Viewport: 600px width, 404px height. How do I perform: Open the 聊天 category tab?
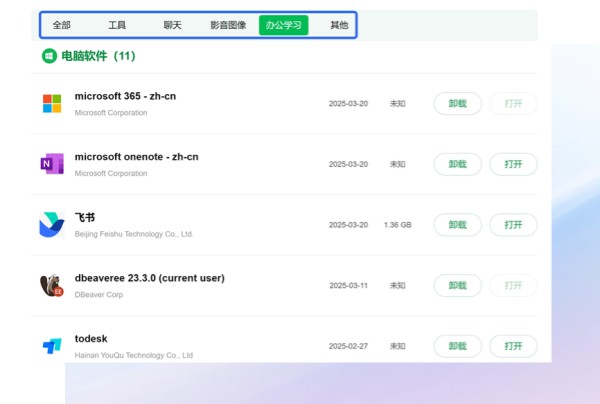click(172, 25)
